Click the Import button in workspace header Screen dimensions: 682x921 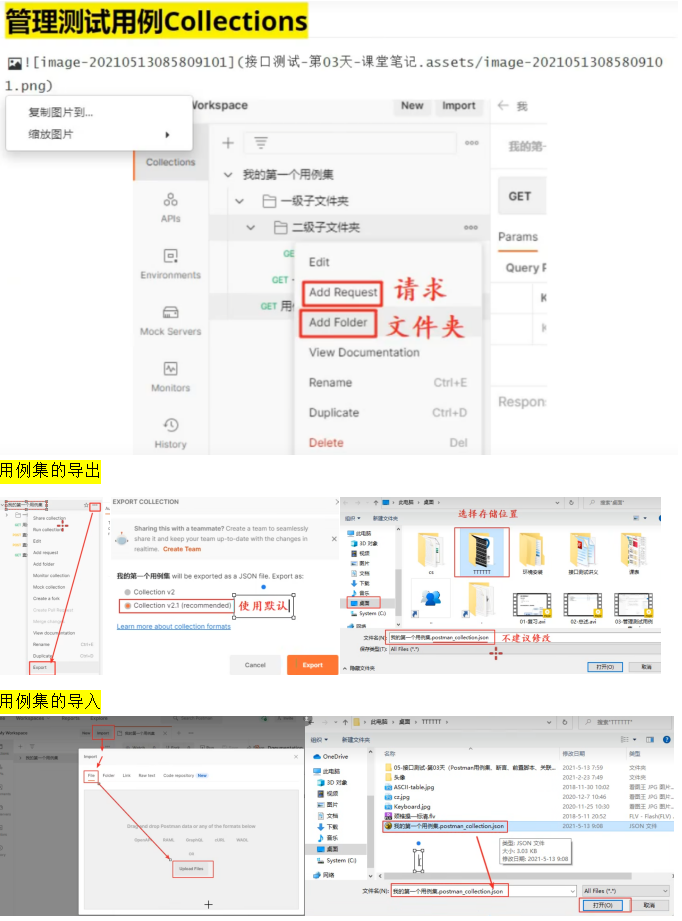click(x=459, y=106)
